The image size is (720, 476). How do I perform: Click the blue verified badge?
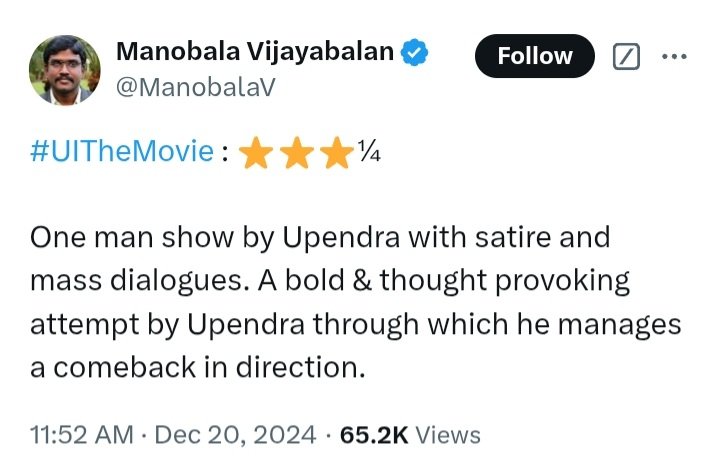414,52
